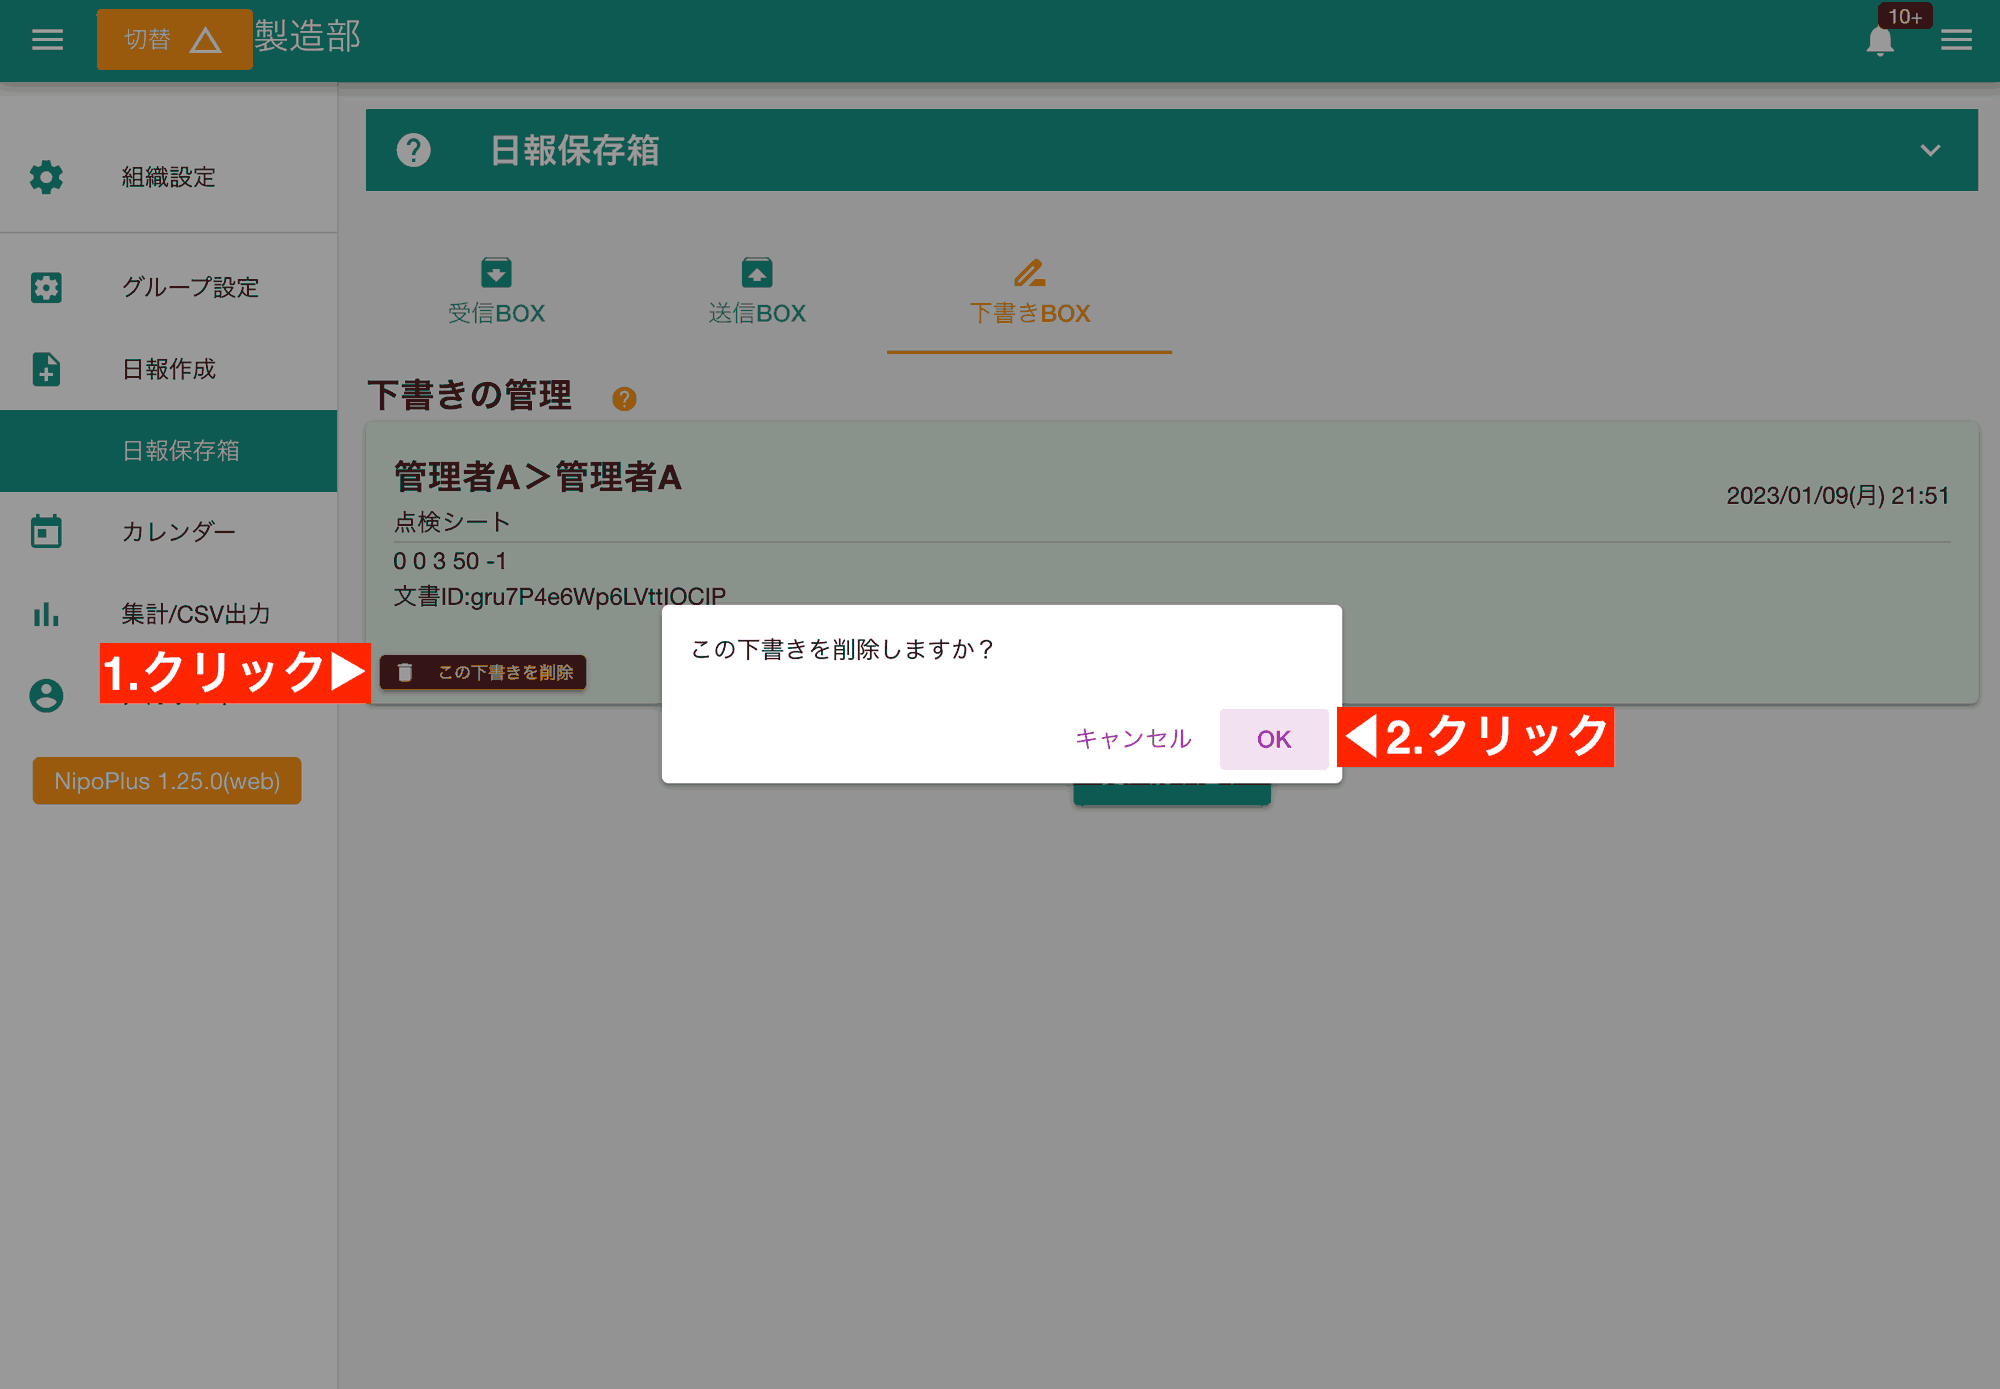Viewport: 2000px width, 1389px height.
Task: Open the left navigation hamburger menu
Action: pos(46,39)
